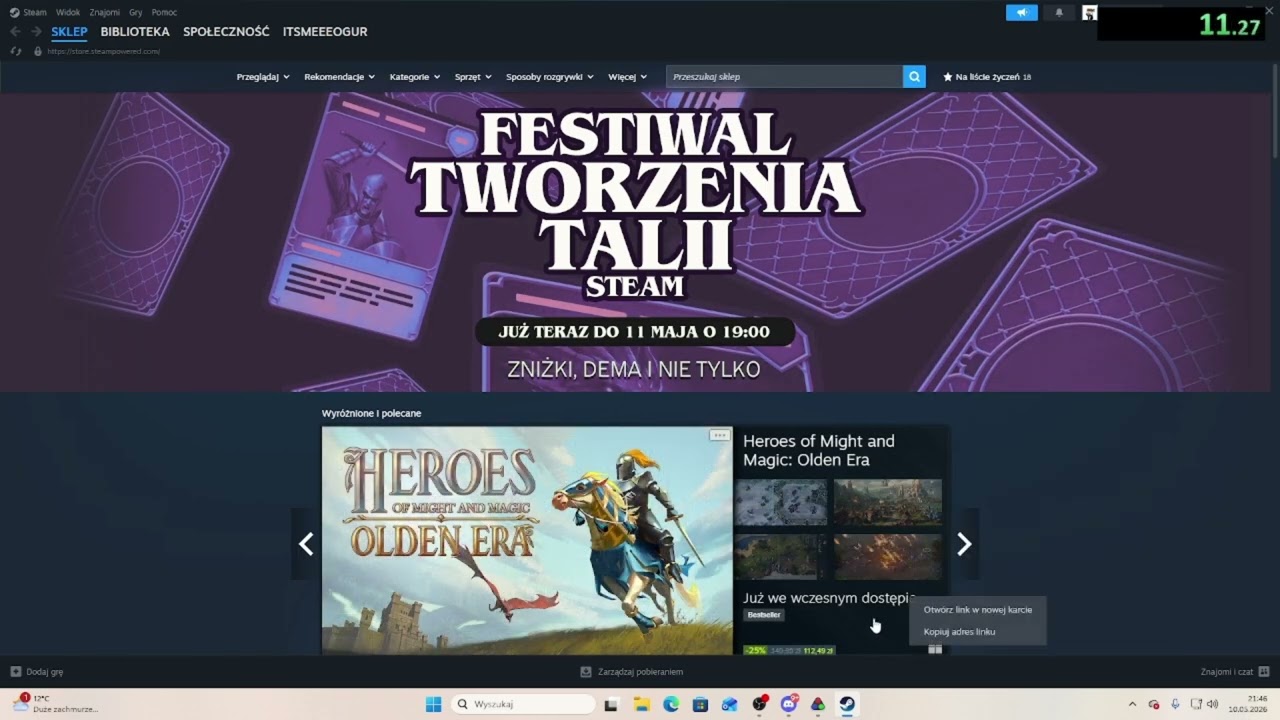Click Heroes of Might and Magic: Olden Era title

tap(819, 450)
